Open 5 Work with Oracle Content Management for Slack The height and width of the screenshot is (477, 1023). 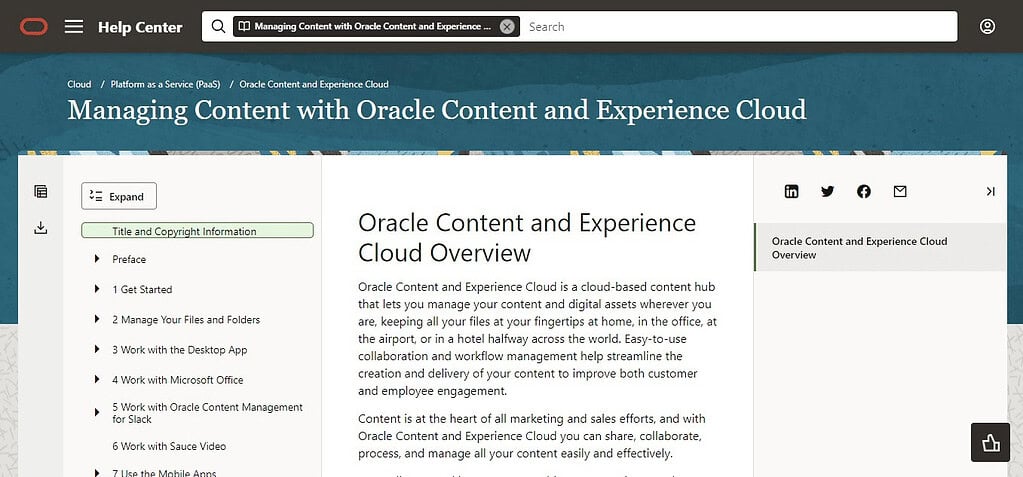[207, 413]
